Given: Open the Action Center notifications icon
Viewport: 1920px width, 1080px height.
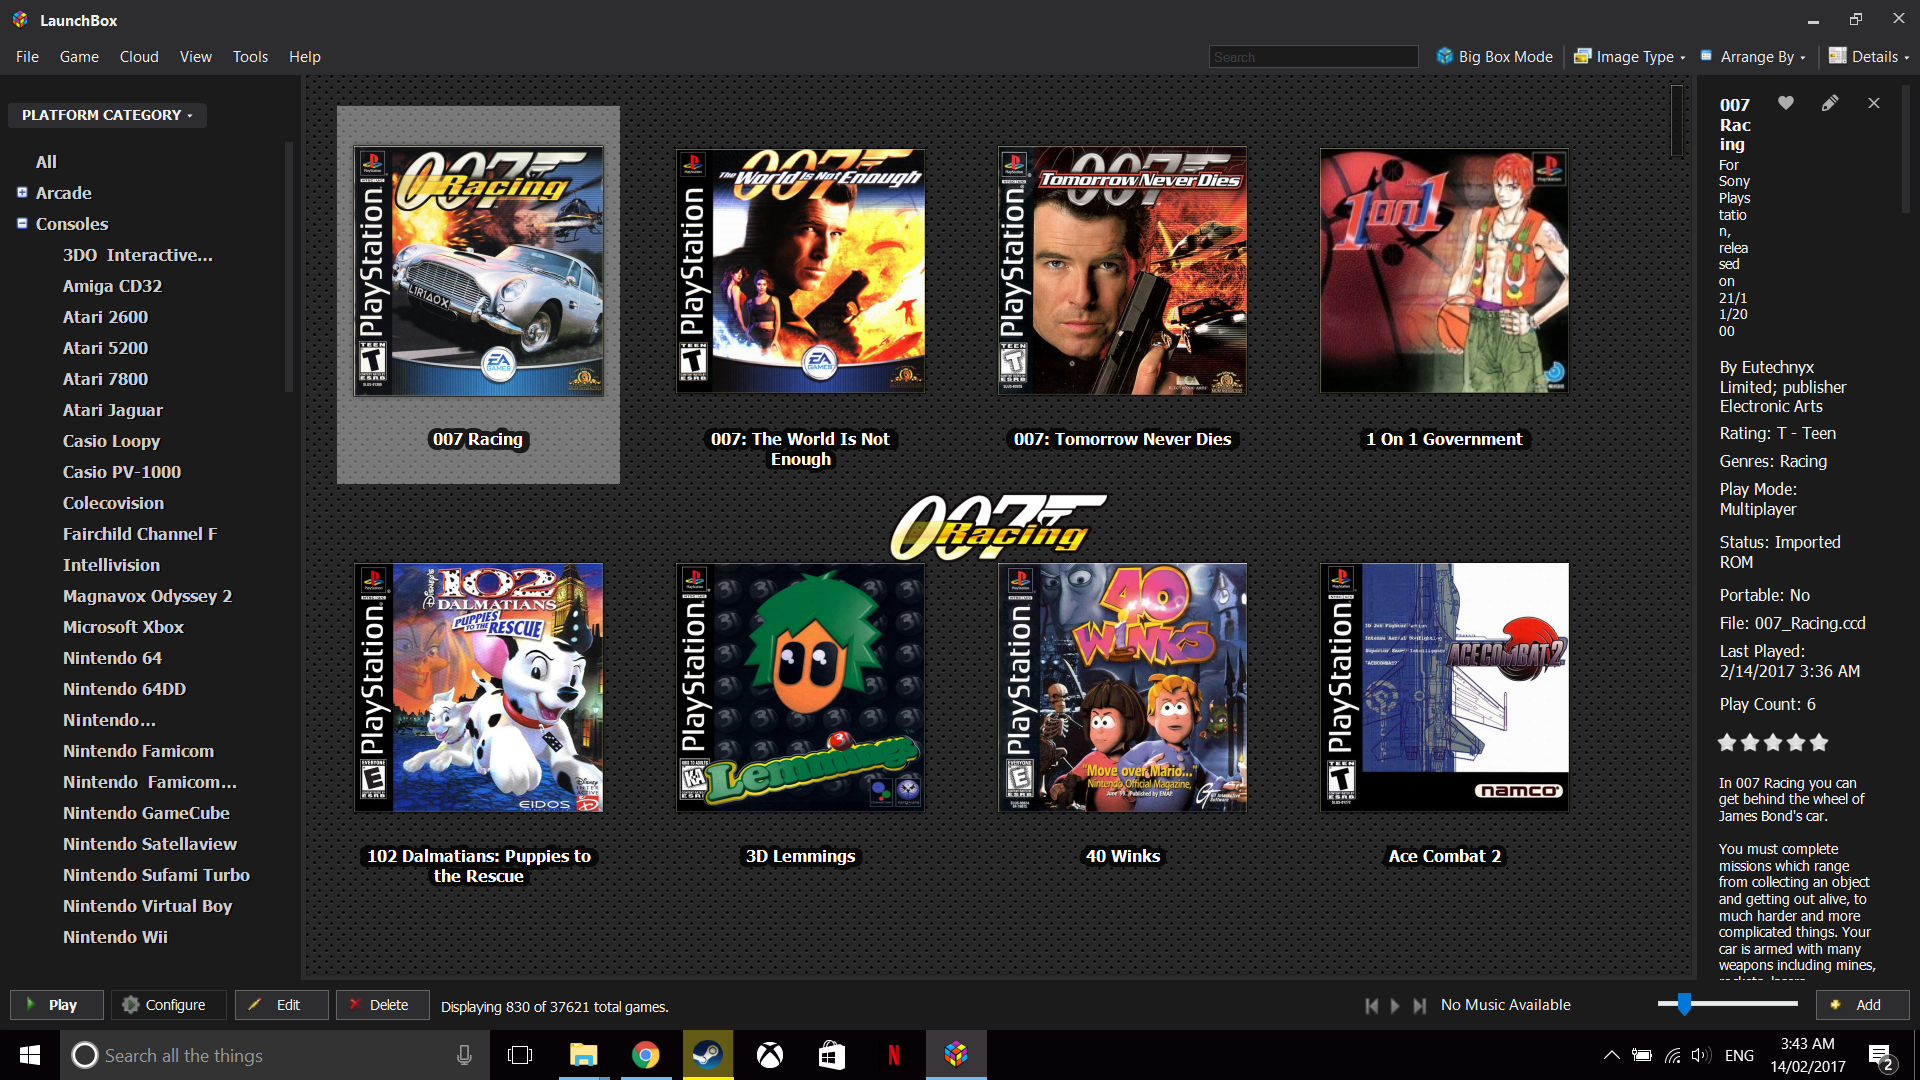Looking at the screenshot, I should pos(1880,1056).
